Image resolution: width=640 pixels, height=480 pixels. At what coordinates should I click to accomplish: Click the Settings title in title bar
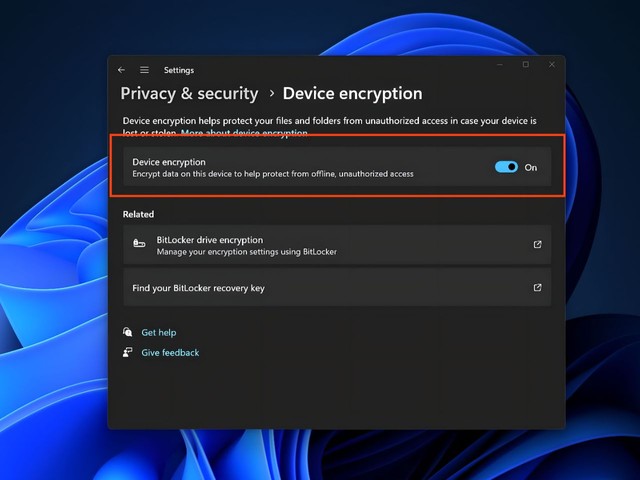click(179, 70)
